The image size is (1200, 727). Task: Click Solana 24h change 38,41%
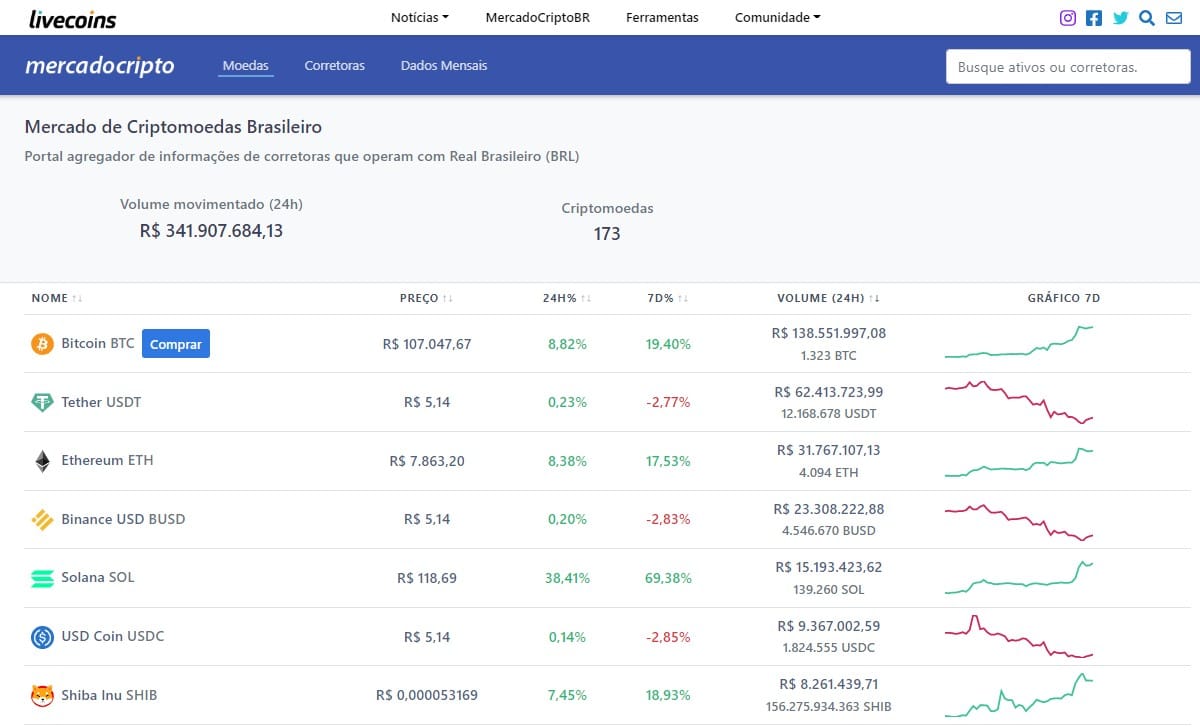pyautogui.click(x=567, y=578)
